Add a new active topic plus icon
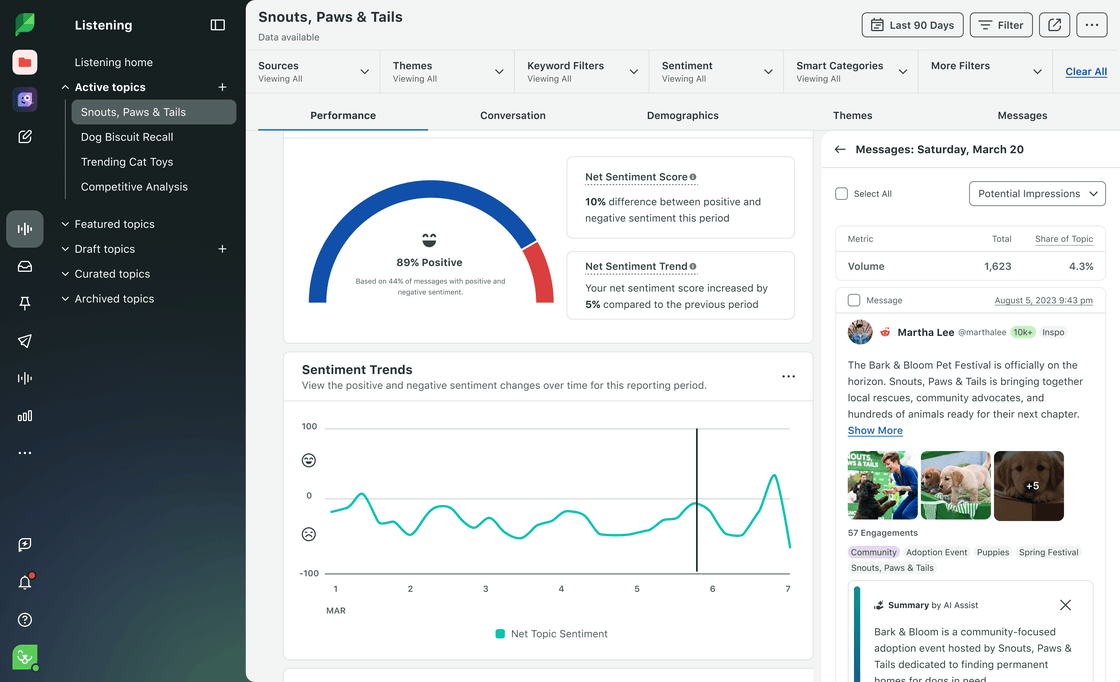 (222, 87)
